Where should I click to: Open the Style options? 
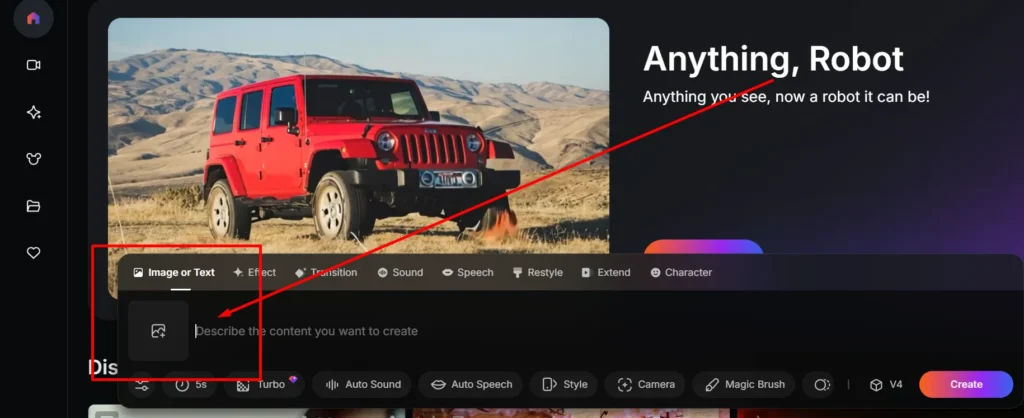(x=565, y=385)
